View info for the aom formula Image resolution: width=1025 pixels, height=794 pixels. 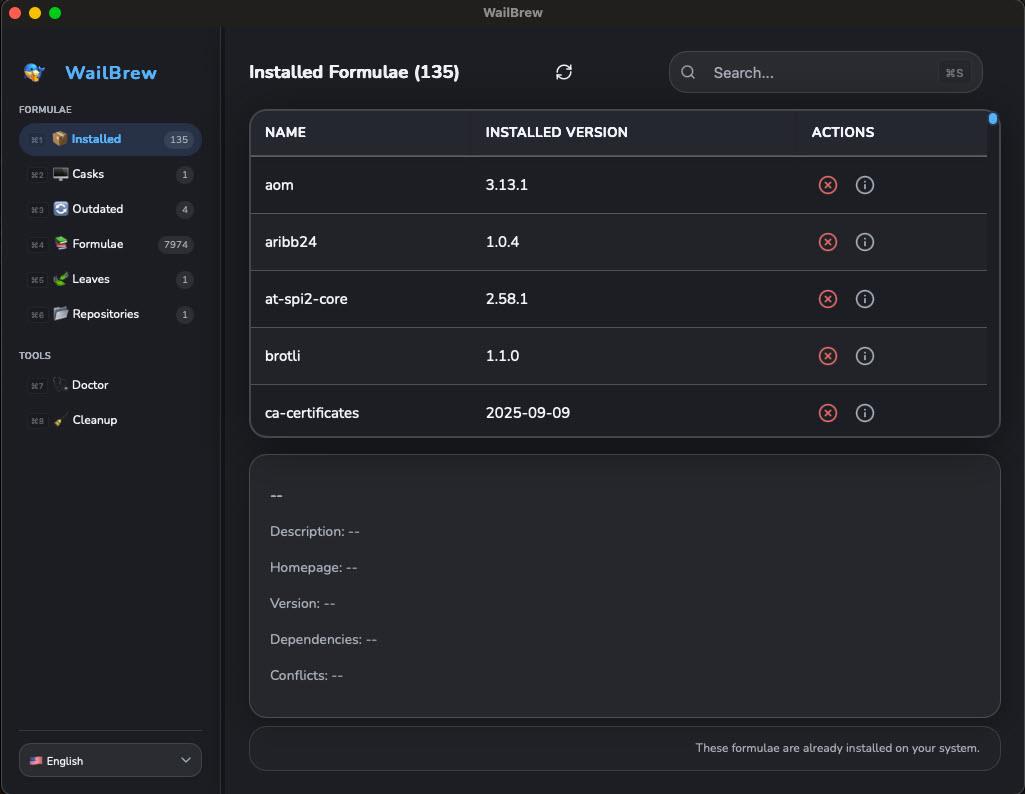(x=865, y=185)
